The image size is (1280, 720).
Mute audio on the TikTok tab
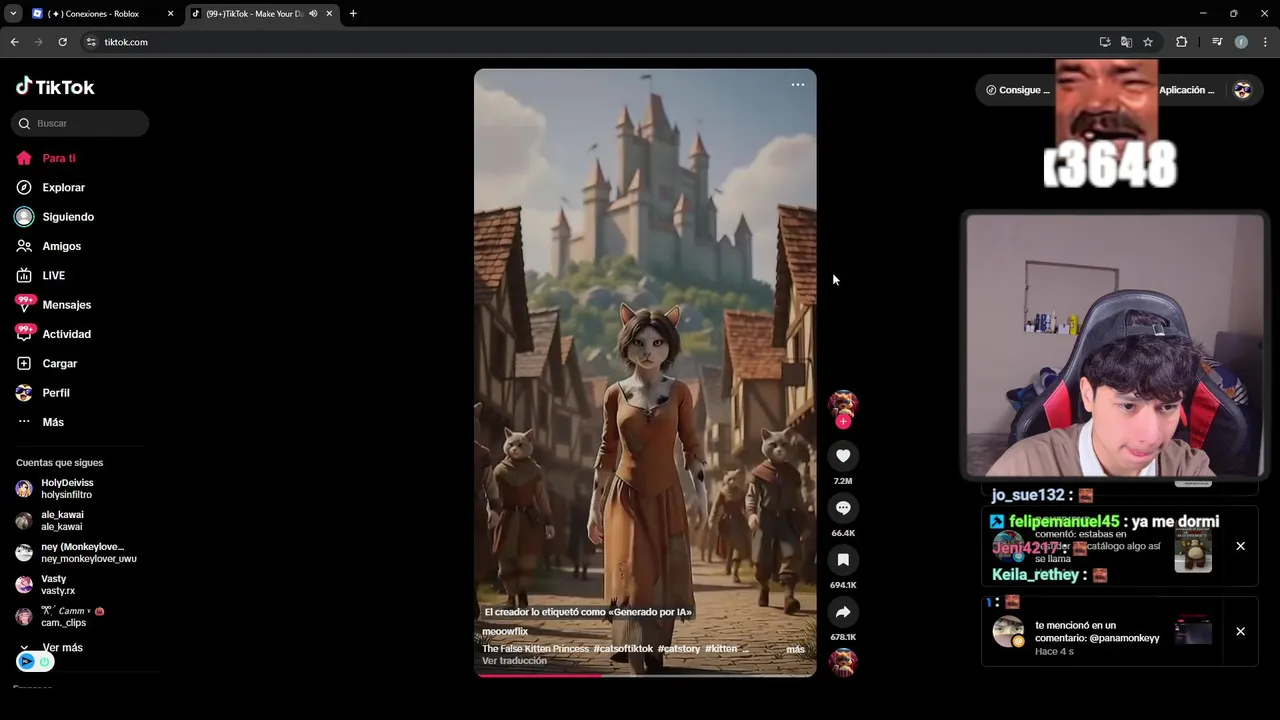point(313,14)
